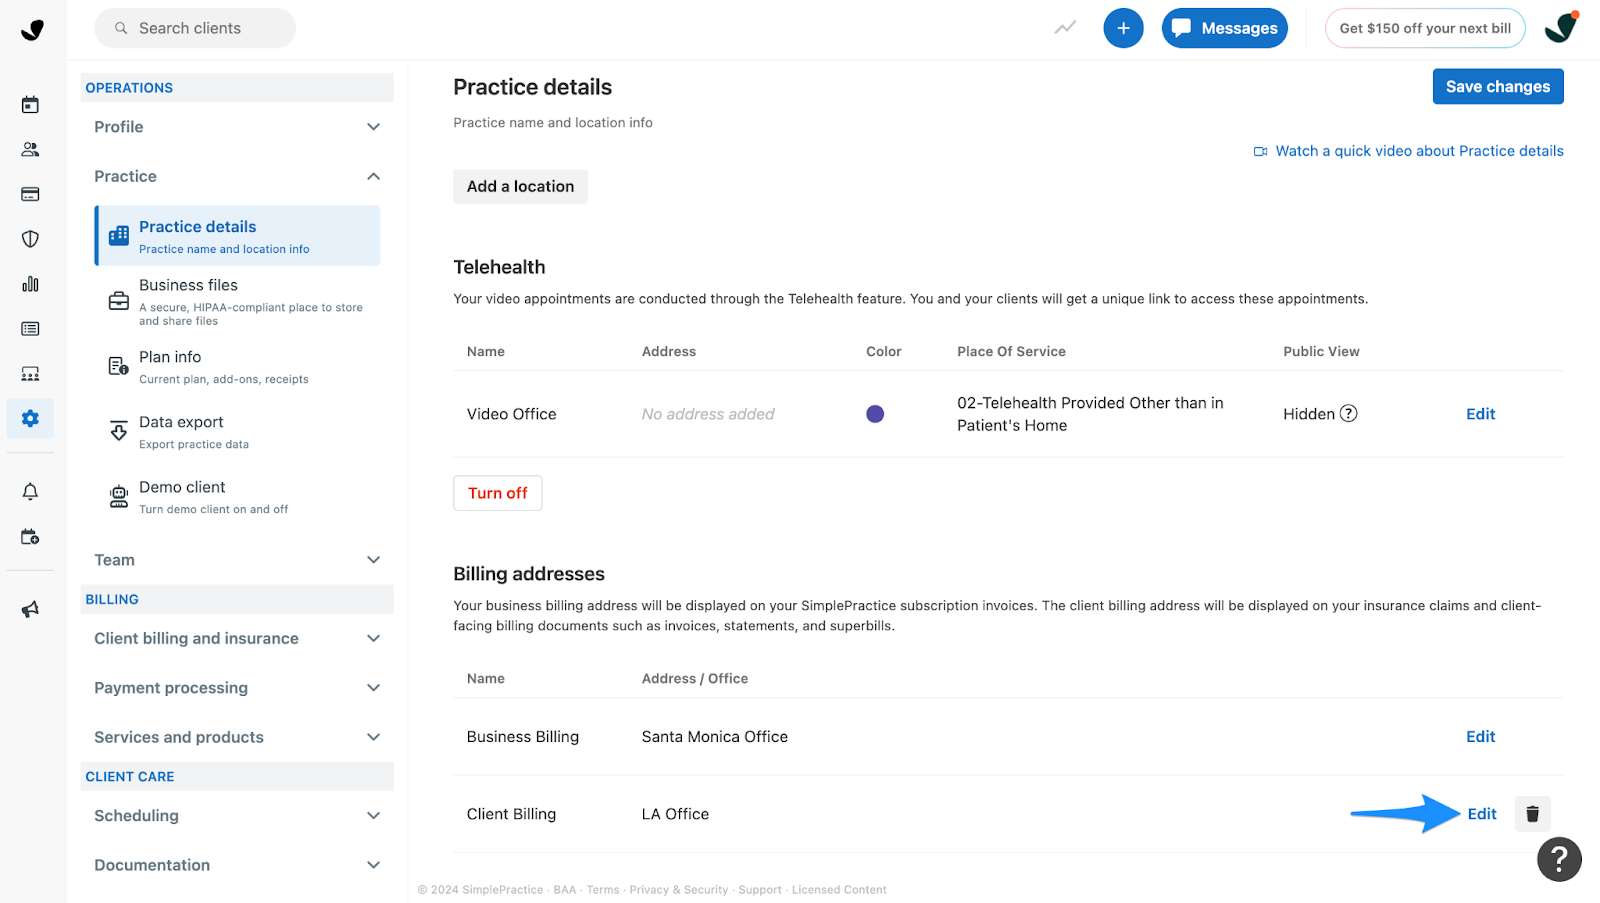Click the Search clients field
The width and height of the screenshot is (1600, 903).
(195, 28)
